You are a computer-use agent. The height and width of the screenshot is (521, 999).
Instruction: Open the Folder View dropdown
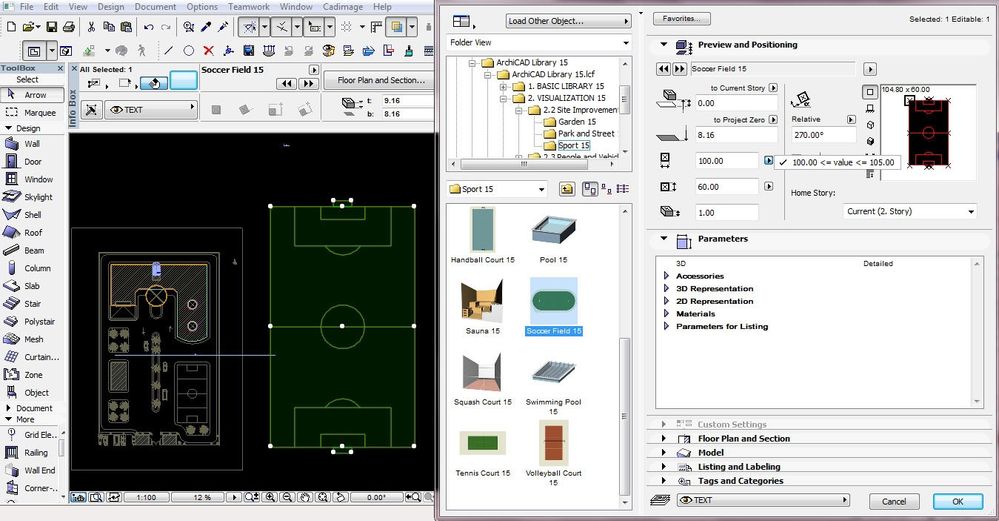coord(538,43)
